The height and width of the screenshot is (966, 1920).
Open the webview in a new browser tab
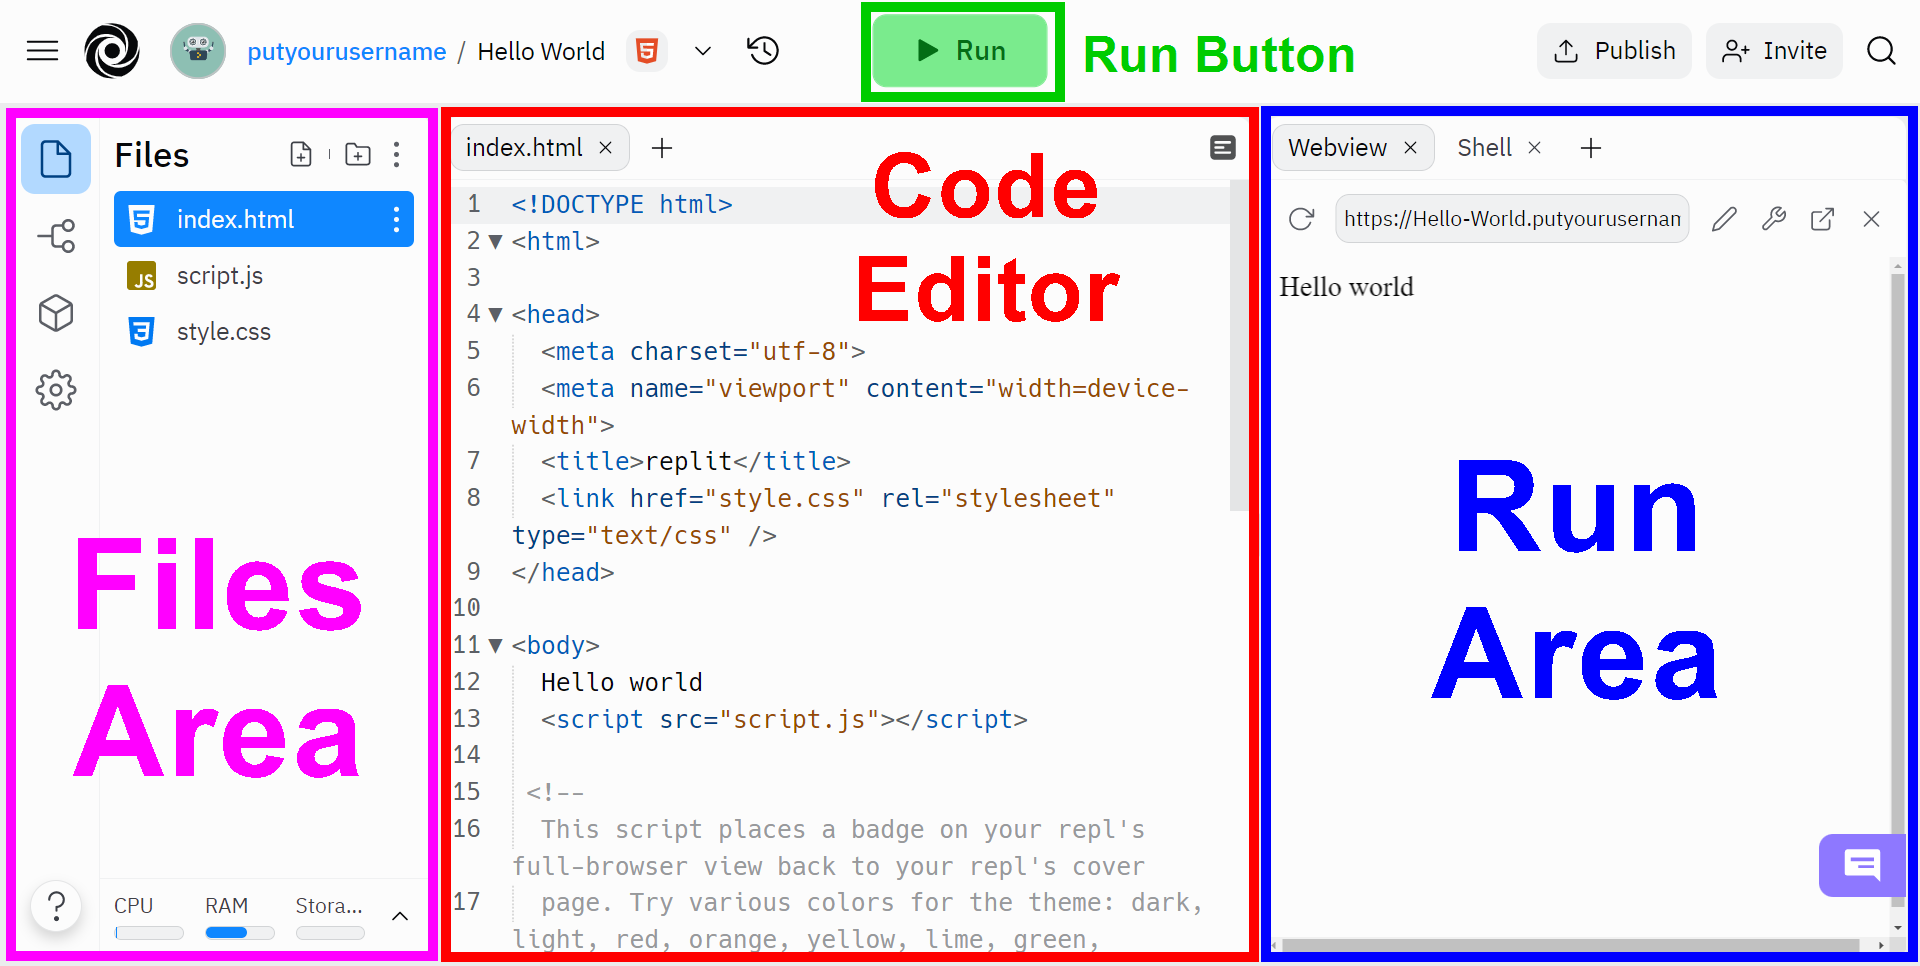click(x=1823, y=218)
